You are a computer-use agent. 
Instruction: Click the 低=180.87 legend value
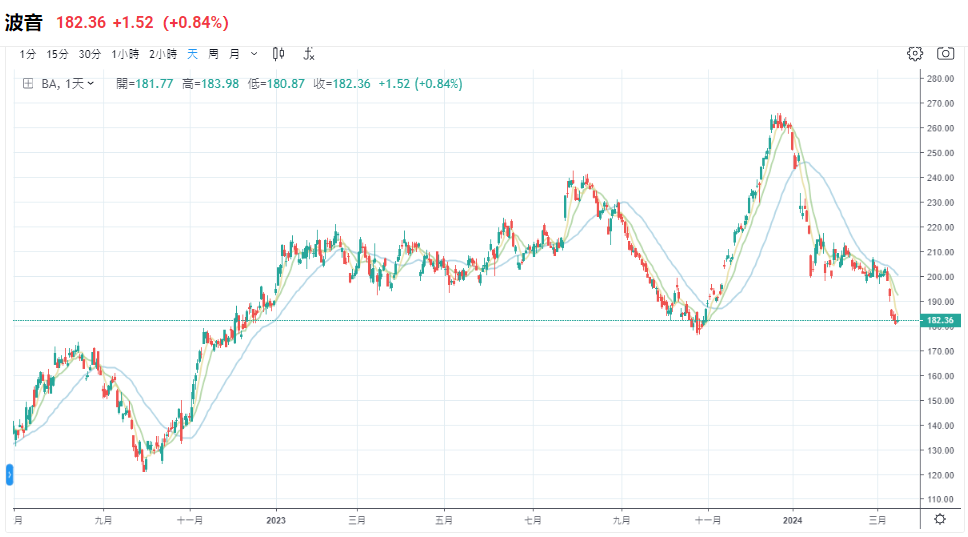click(277, 83)
